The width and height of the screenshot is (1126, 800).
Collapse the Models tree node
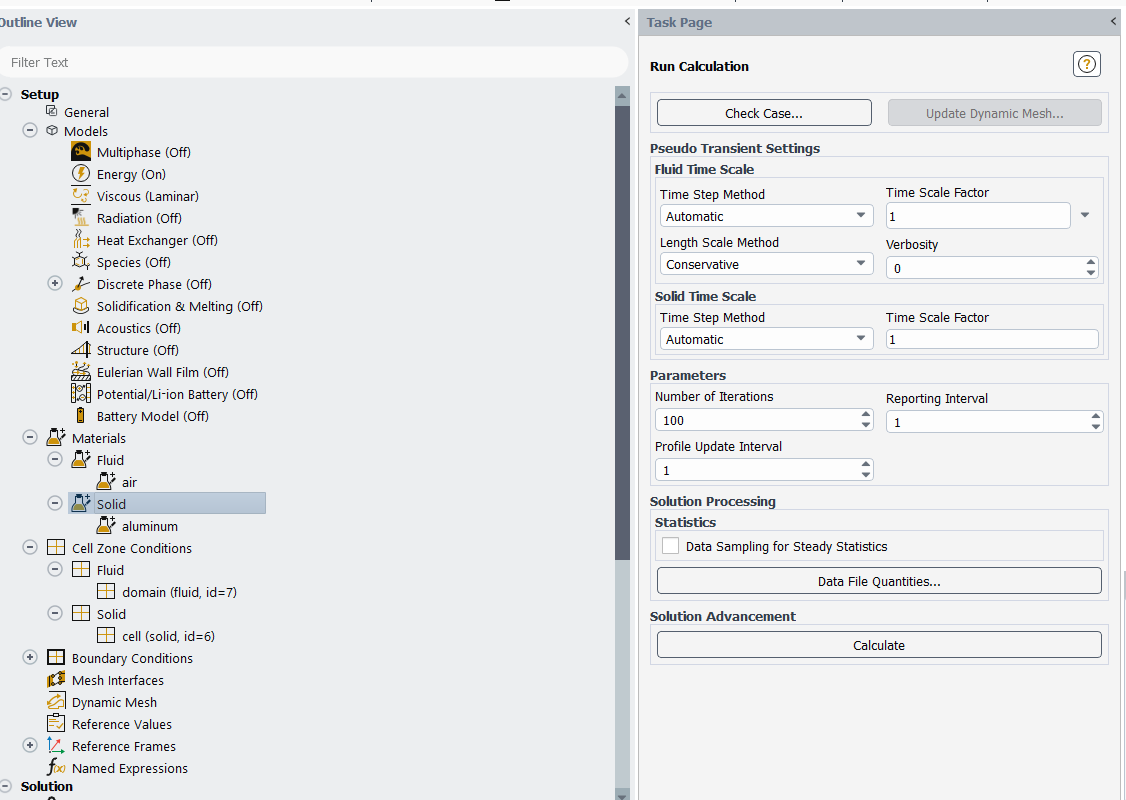coord(30,131)
